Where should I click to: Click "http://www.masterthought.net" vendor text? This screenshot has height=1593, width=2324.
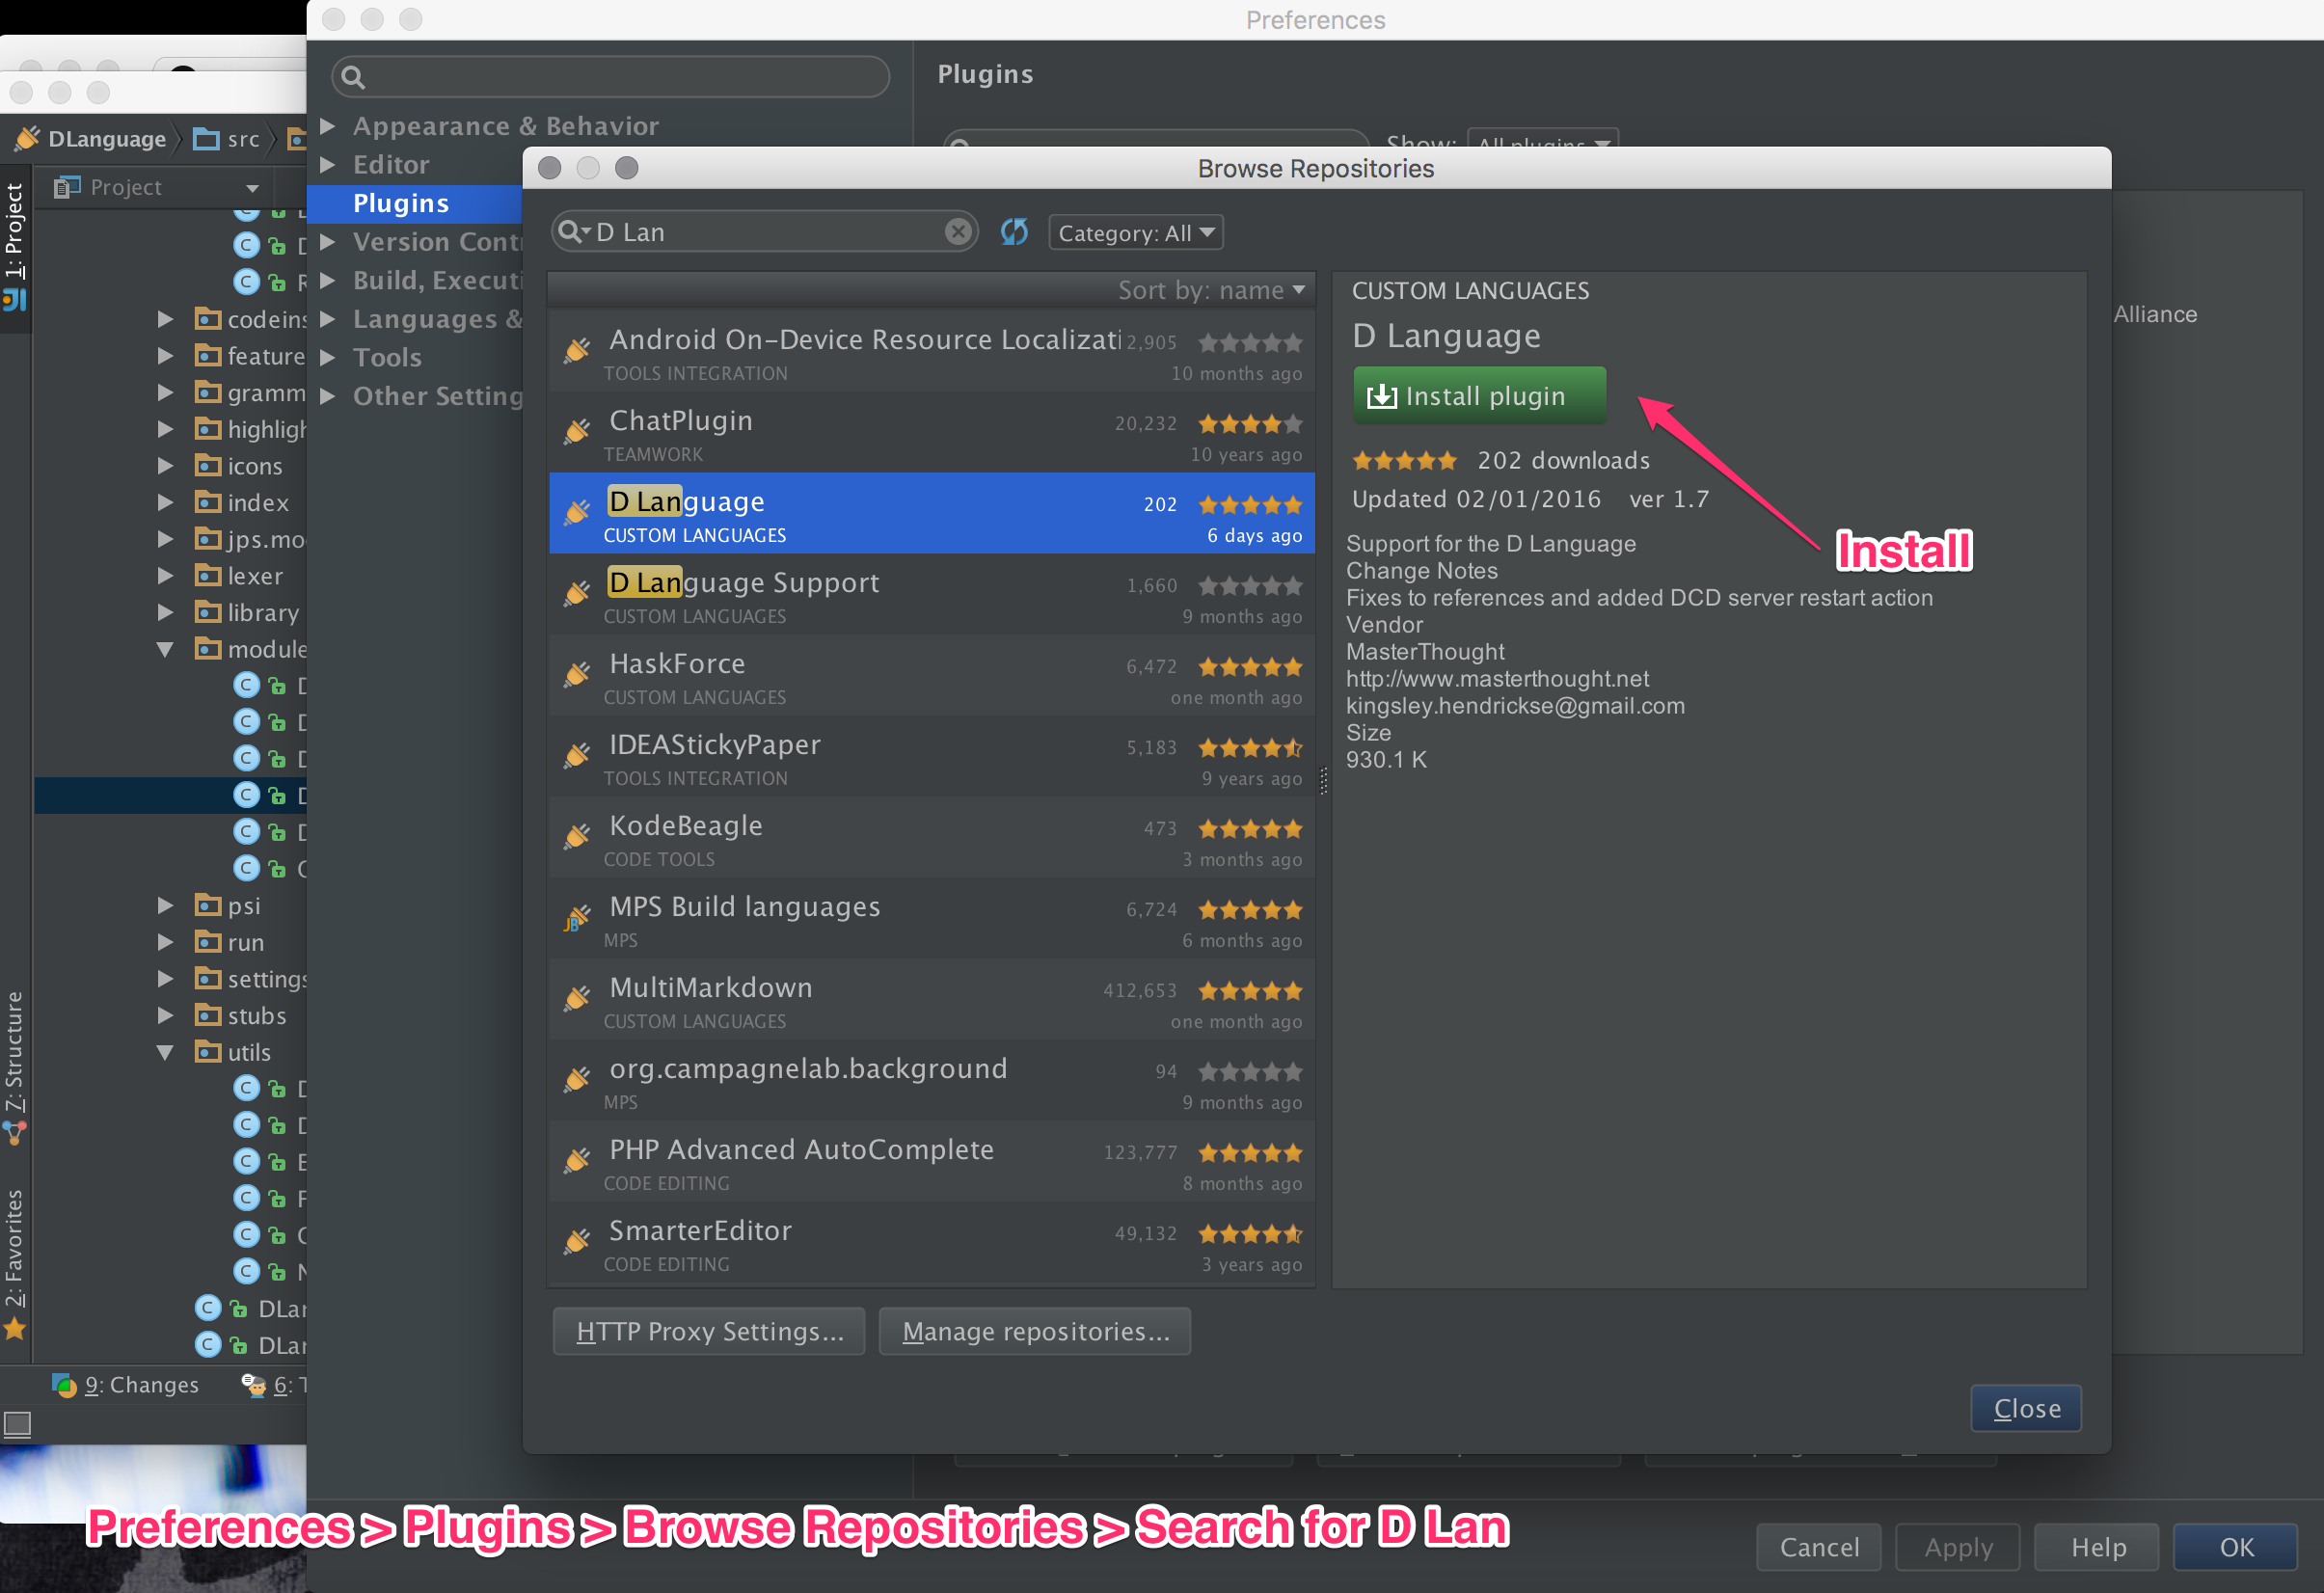(1497, 678)
